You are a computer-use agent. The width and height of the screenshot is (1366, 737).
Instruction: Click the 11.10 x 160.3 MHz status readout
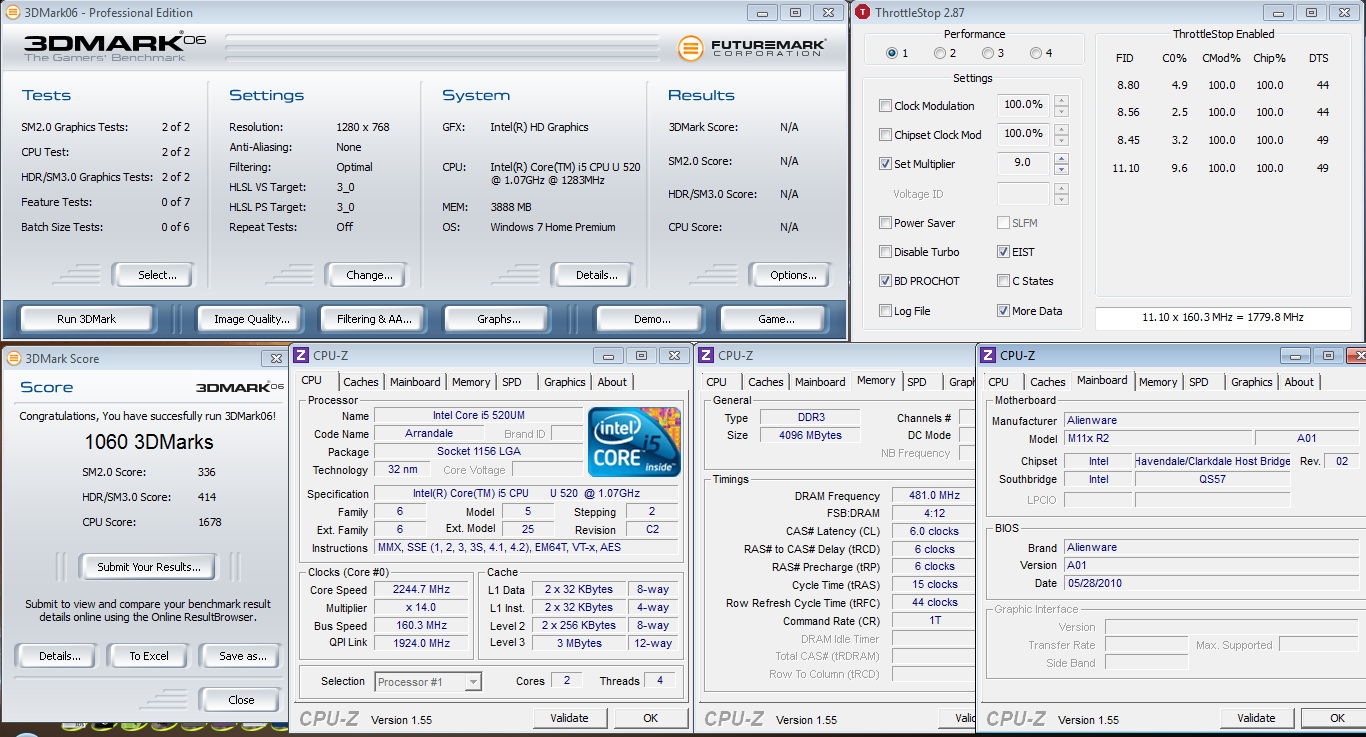coord(1223,318)
